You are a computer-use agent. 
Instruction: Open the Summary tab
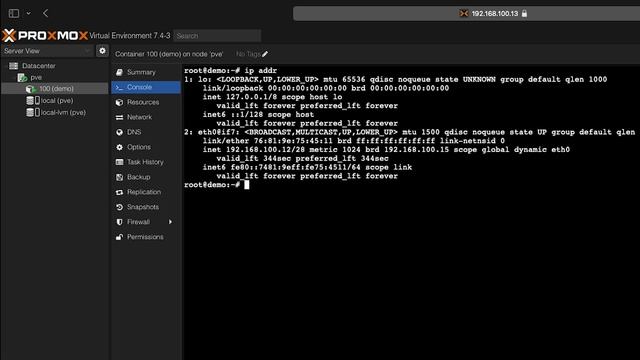tap(146, 72)
